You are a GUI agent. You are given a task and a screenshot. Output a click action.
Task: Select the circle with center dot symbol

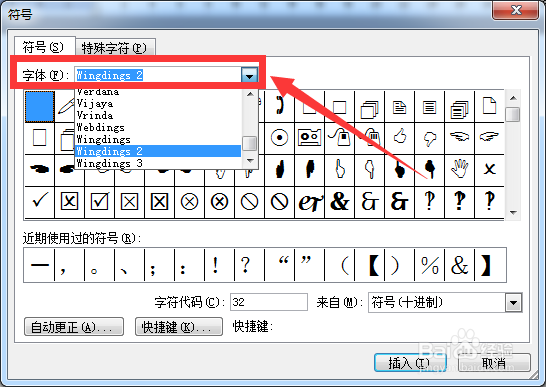(279, 138)
